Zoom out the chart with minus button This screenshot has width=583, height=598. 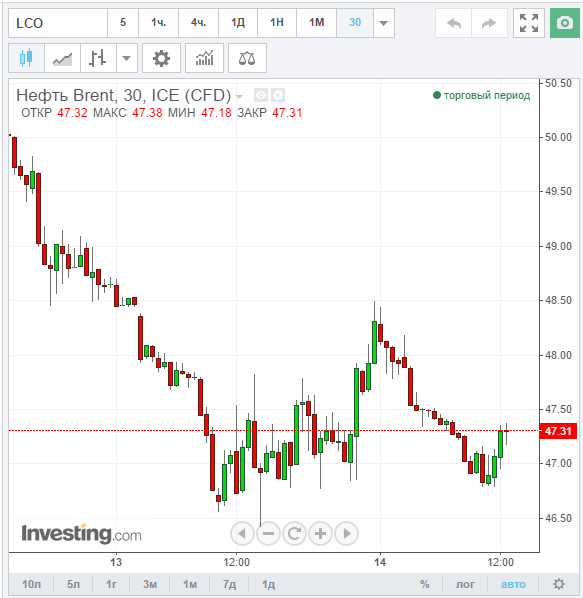(x=268, y=533)
